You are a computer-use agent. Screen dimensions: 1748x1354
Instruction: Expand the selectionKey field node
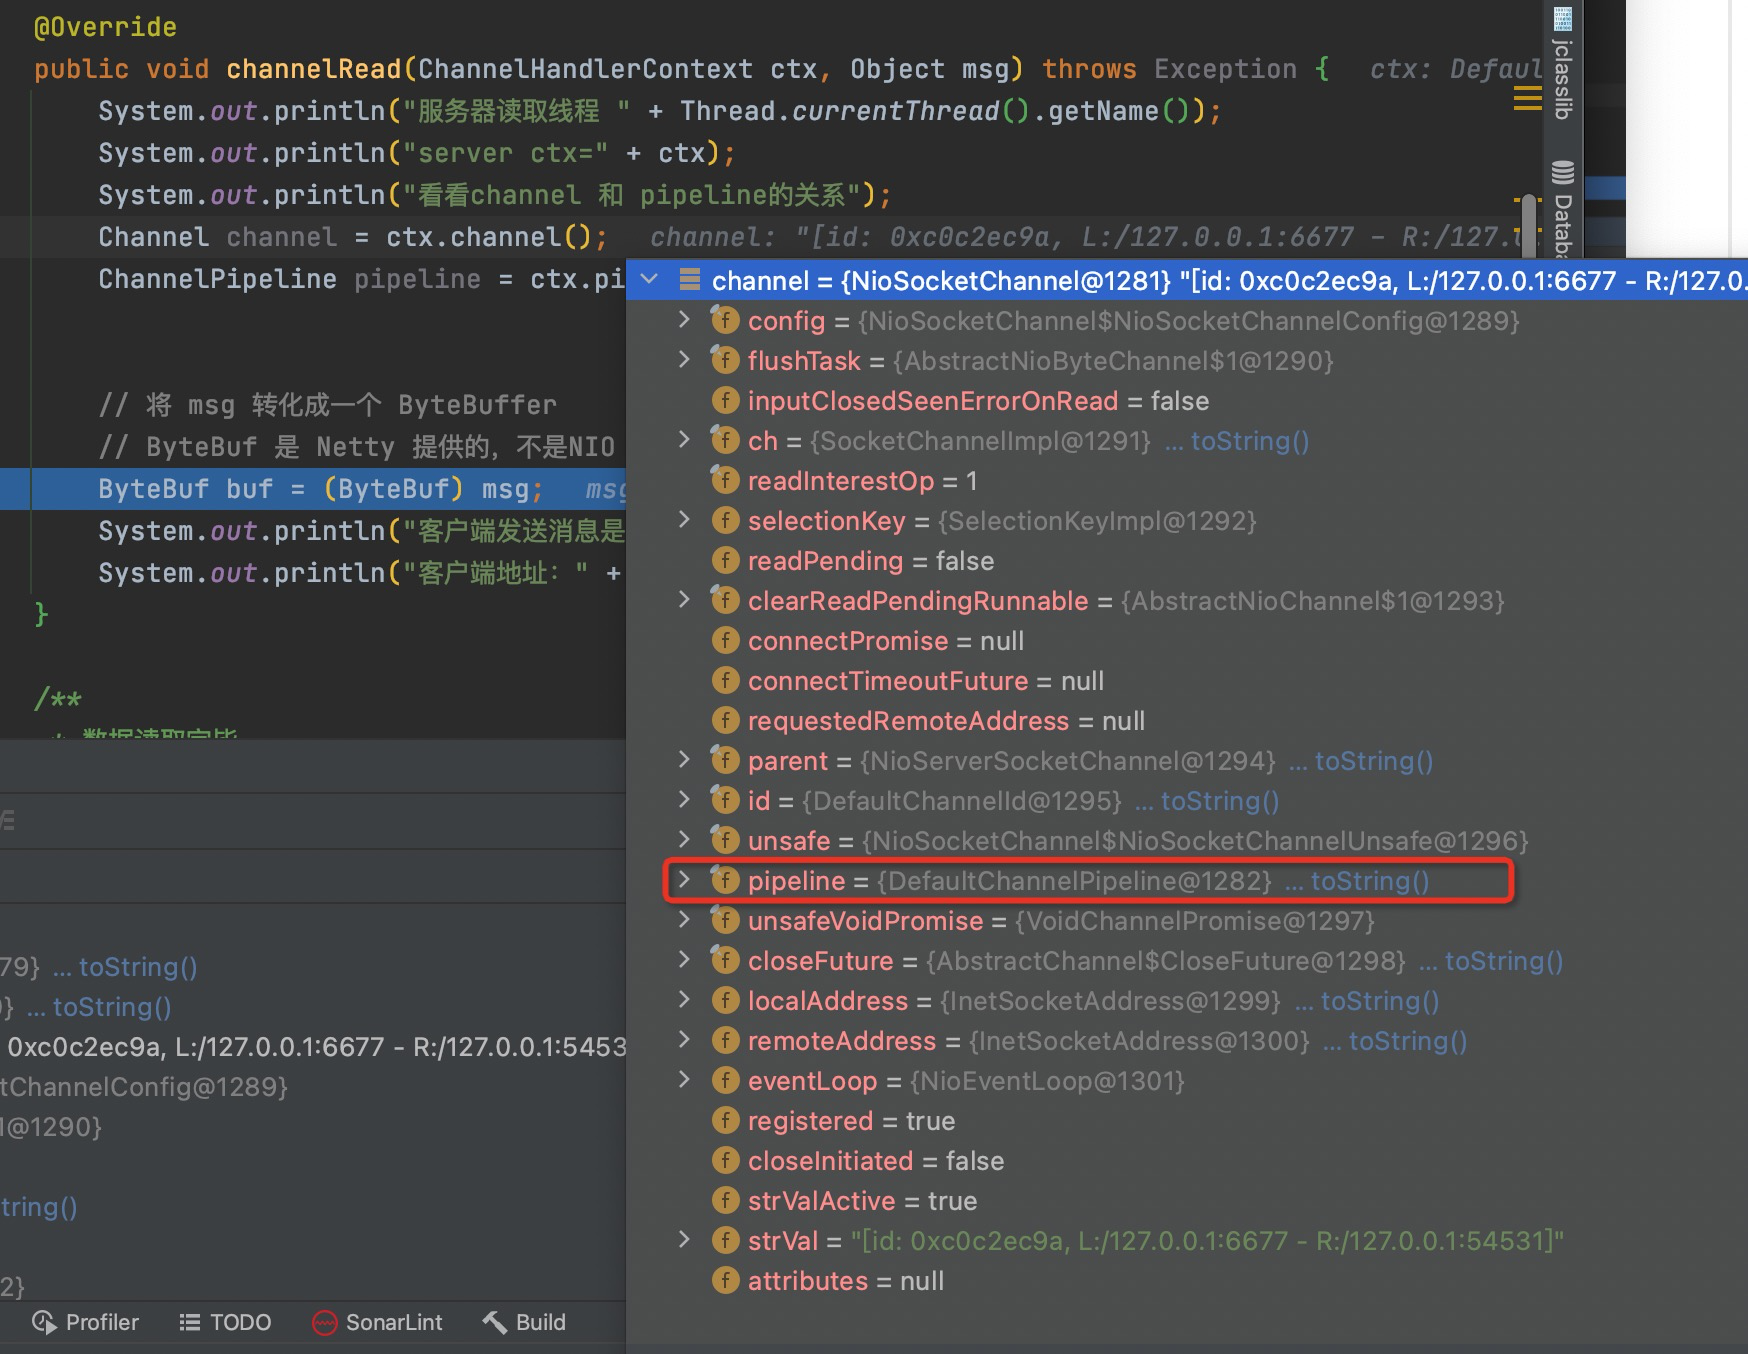point(684,520)
